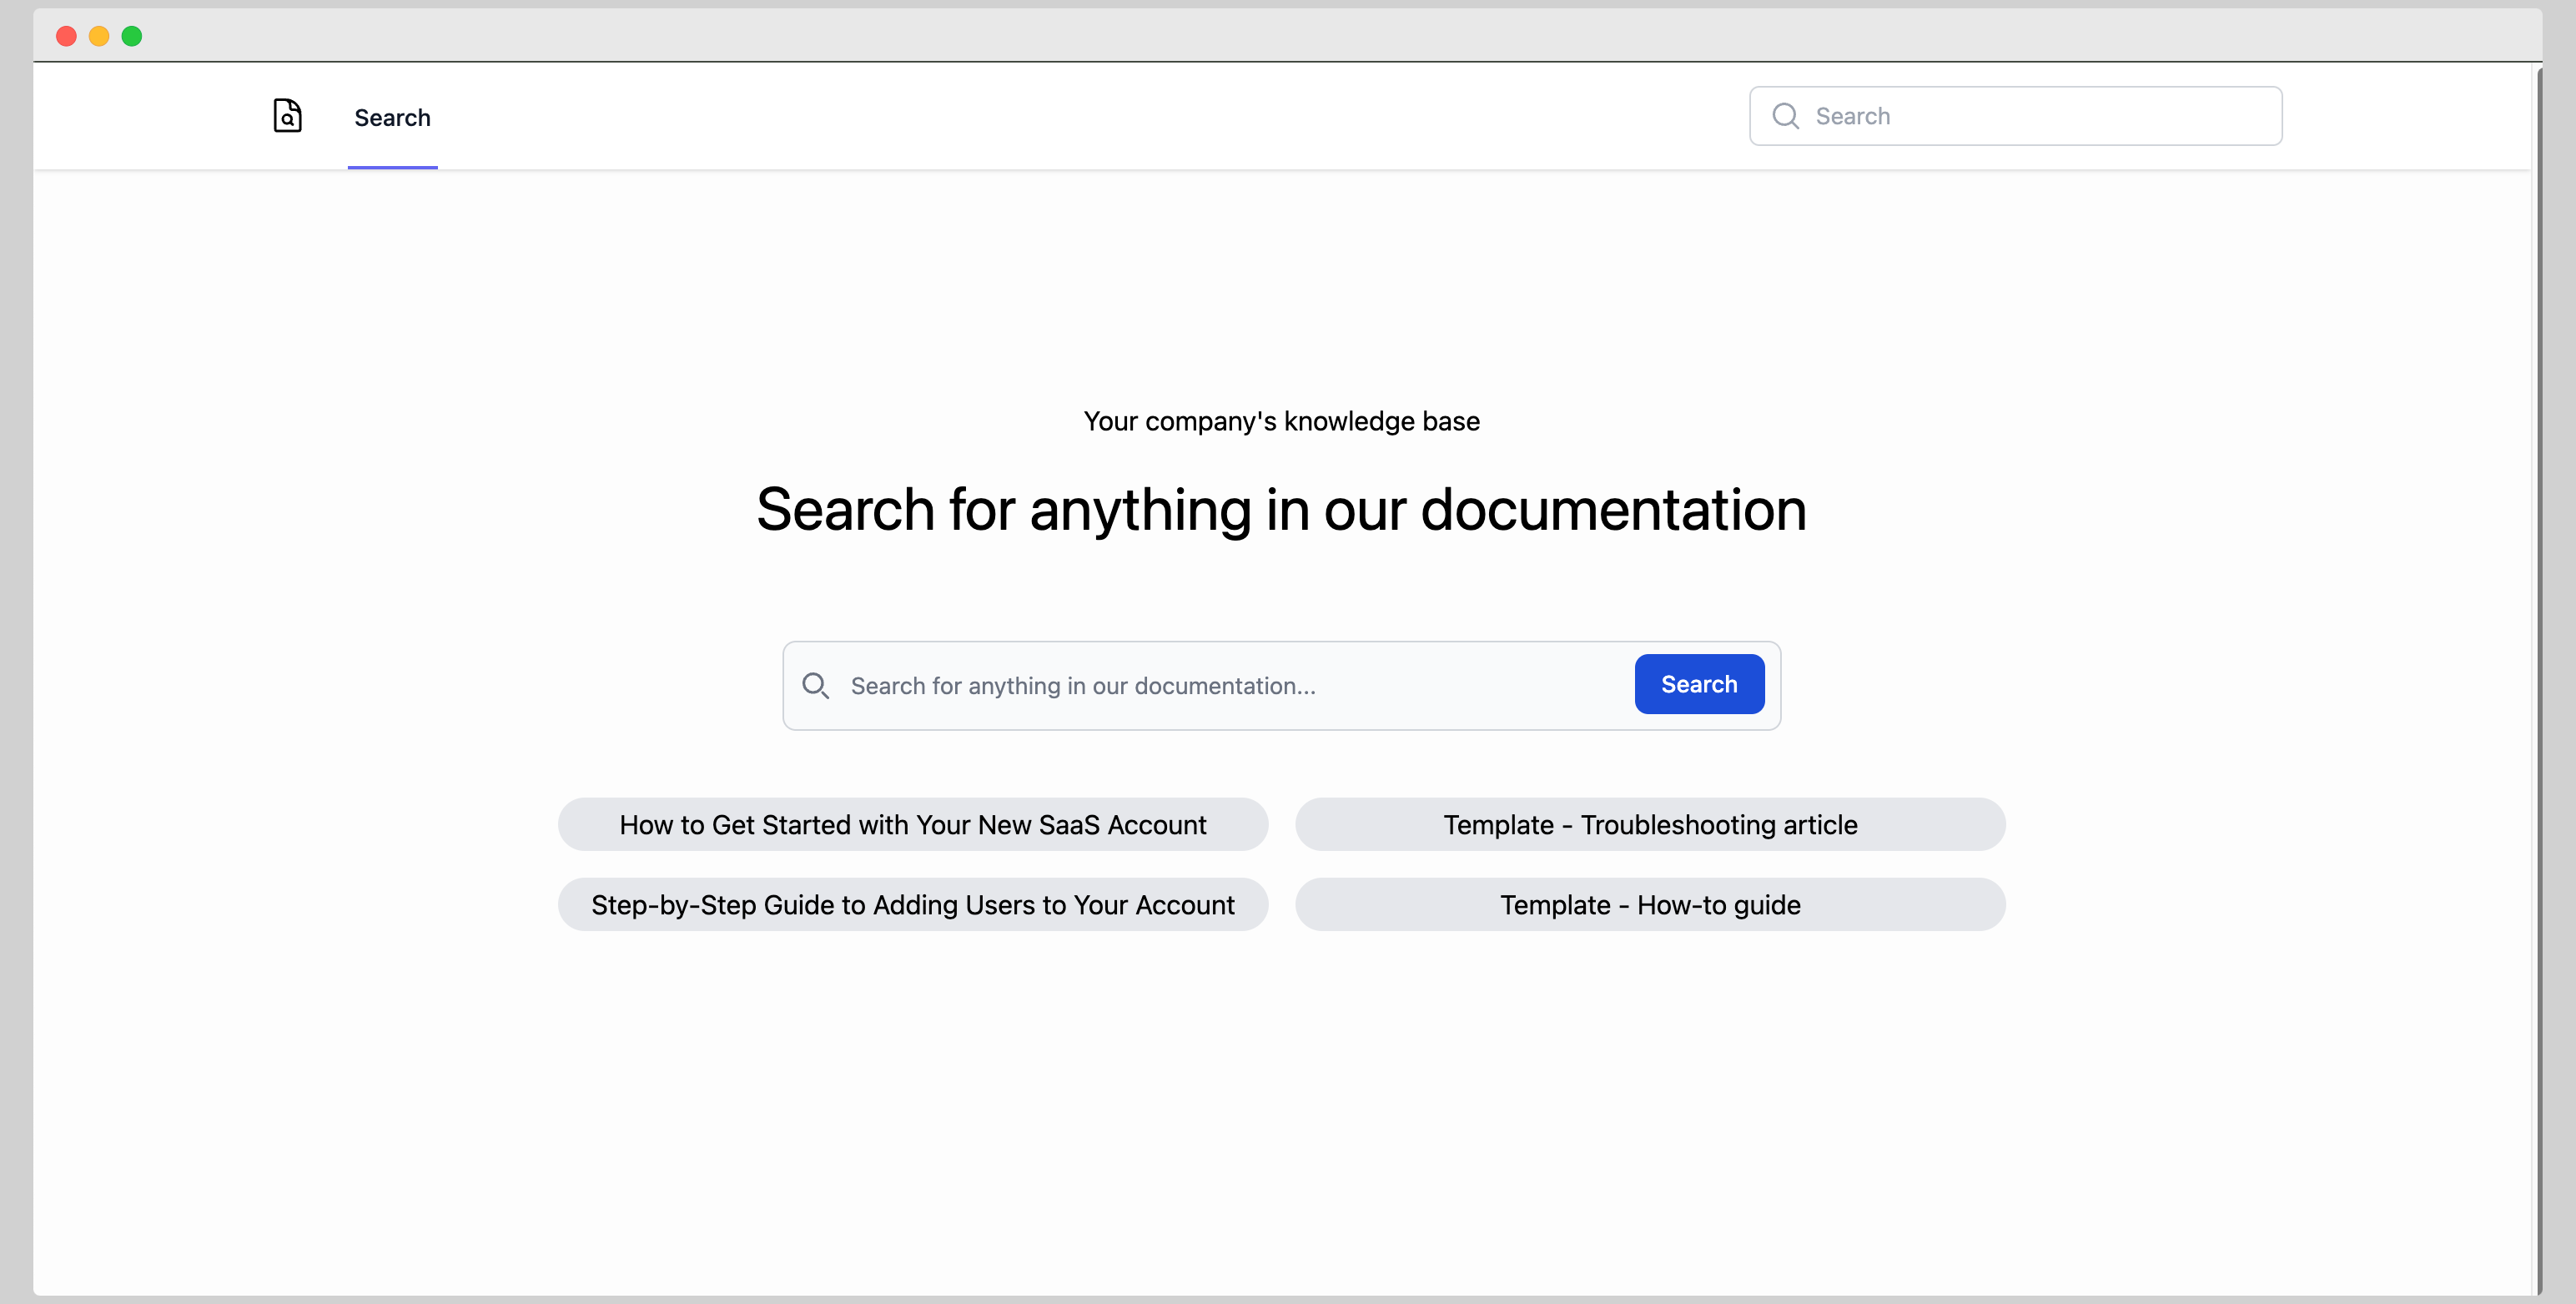Image resolution: width=2576 pixels, height=1304 pixels.
Task: Click the magnifier icon in header search
Action: tap(1785, 116)
